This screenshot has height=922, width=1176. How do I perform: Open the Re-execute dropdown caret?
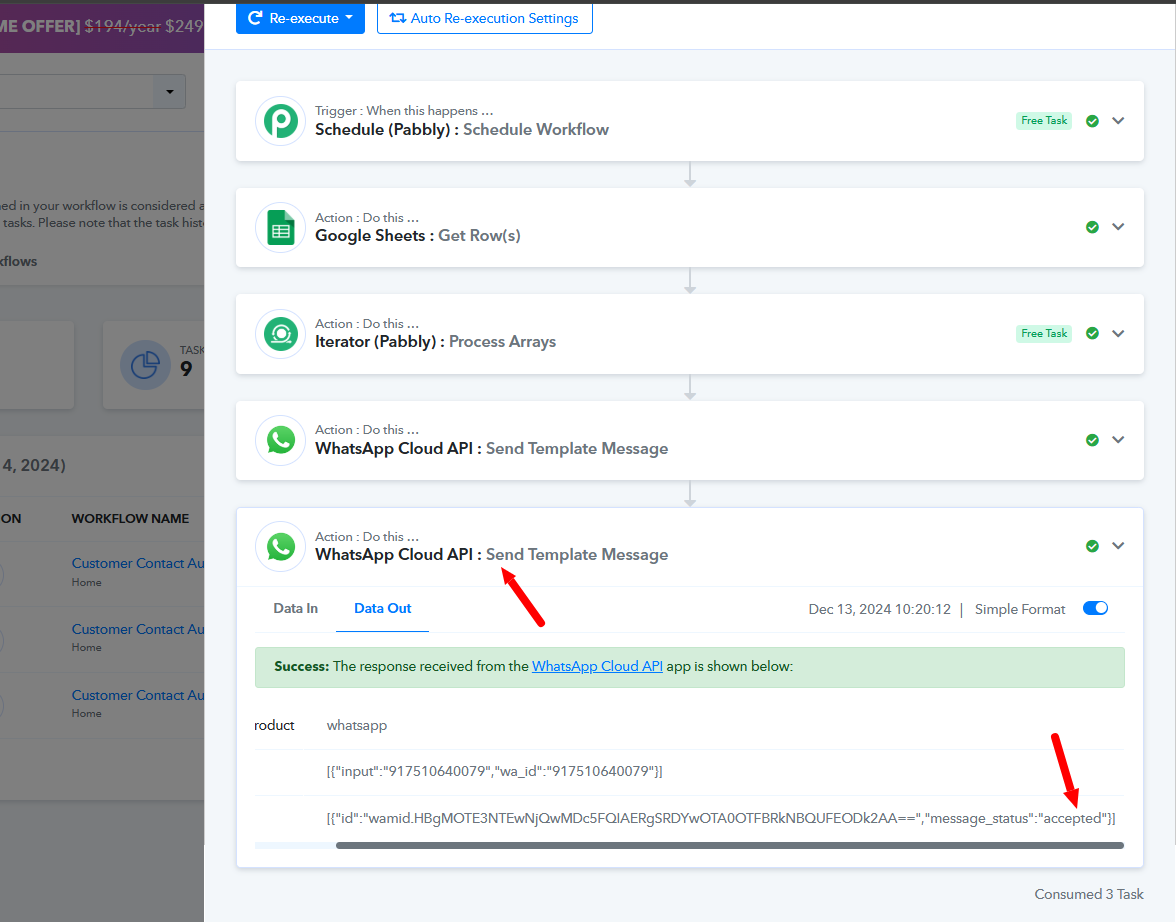coord(349,17)
